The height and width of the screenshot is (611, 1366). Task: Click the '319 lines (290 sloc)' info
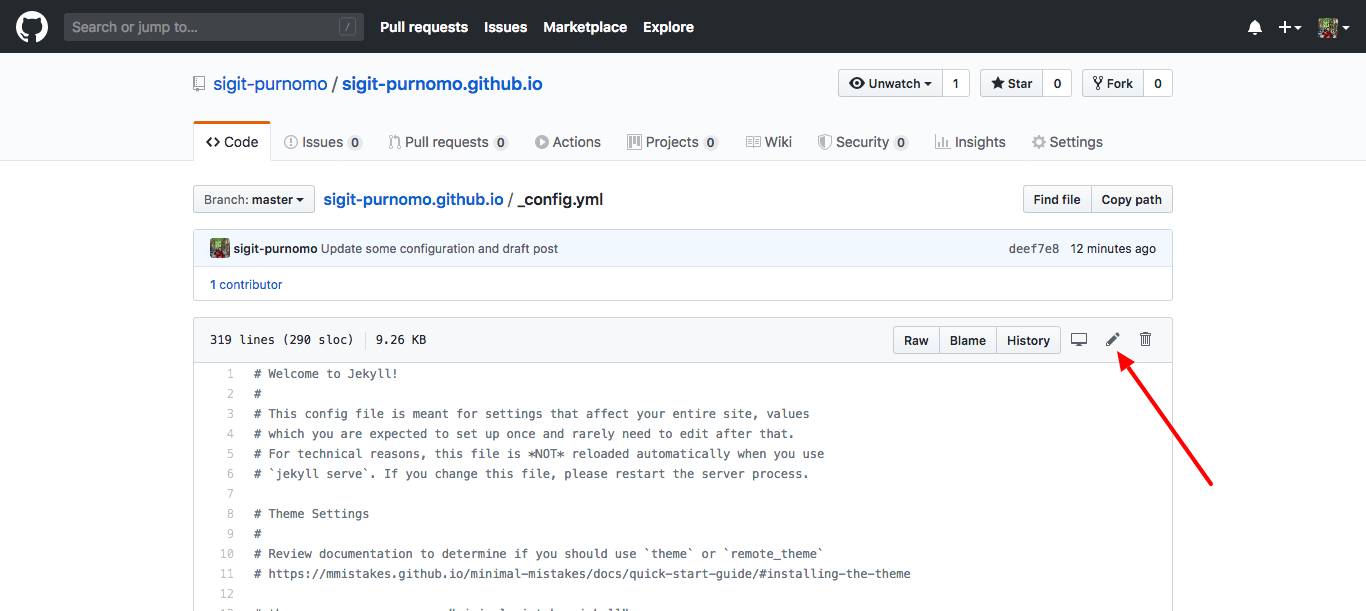coord(282,340)
